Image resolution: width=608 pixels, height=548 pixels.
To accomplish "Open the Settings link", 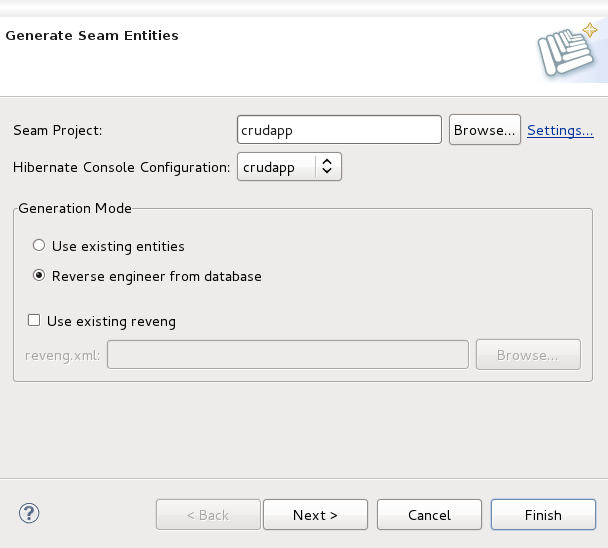I will [560, 130].
